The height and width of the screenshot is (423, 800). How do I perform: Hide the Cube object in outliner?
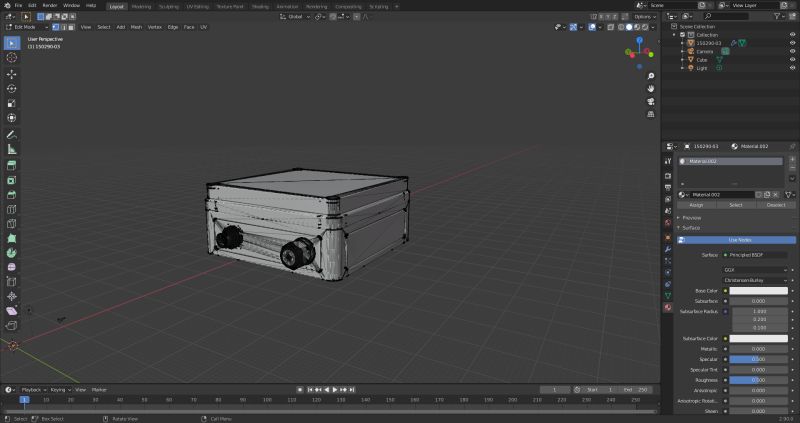click(x=792, y=60)
